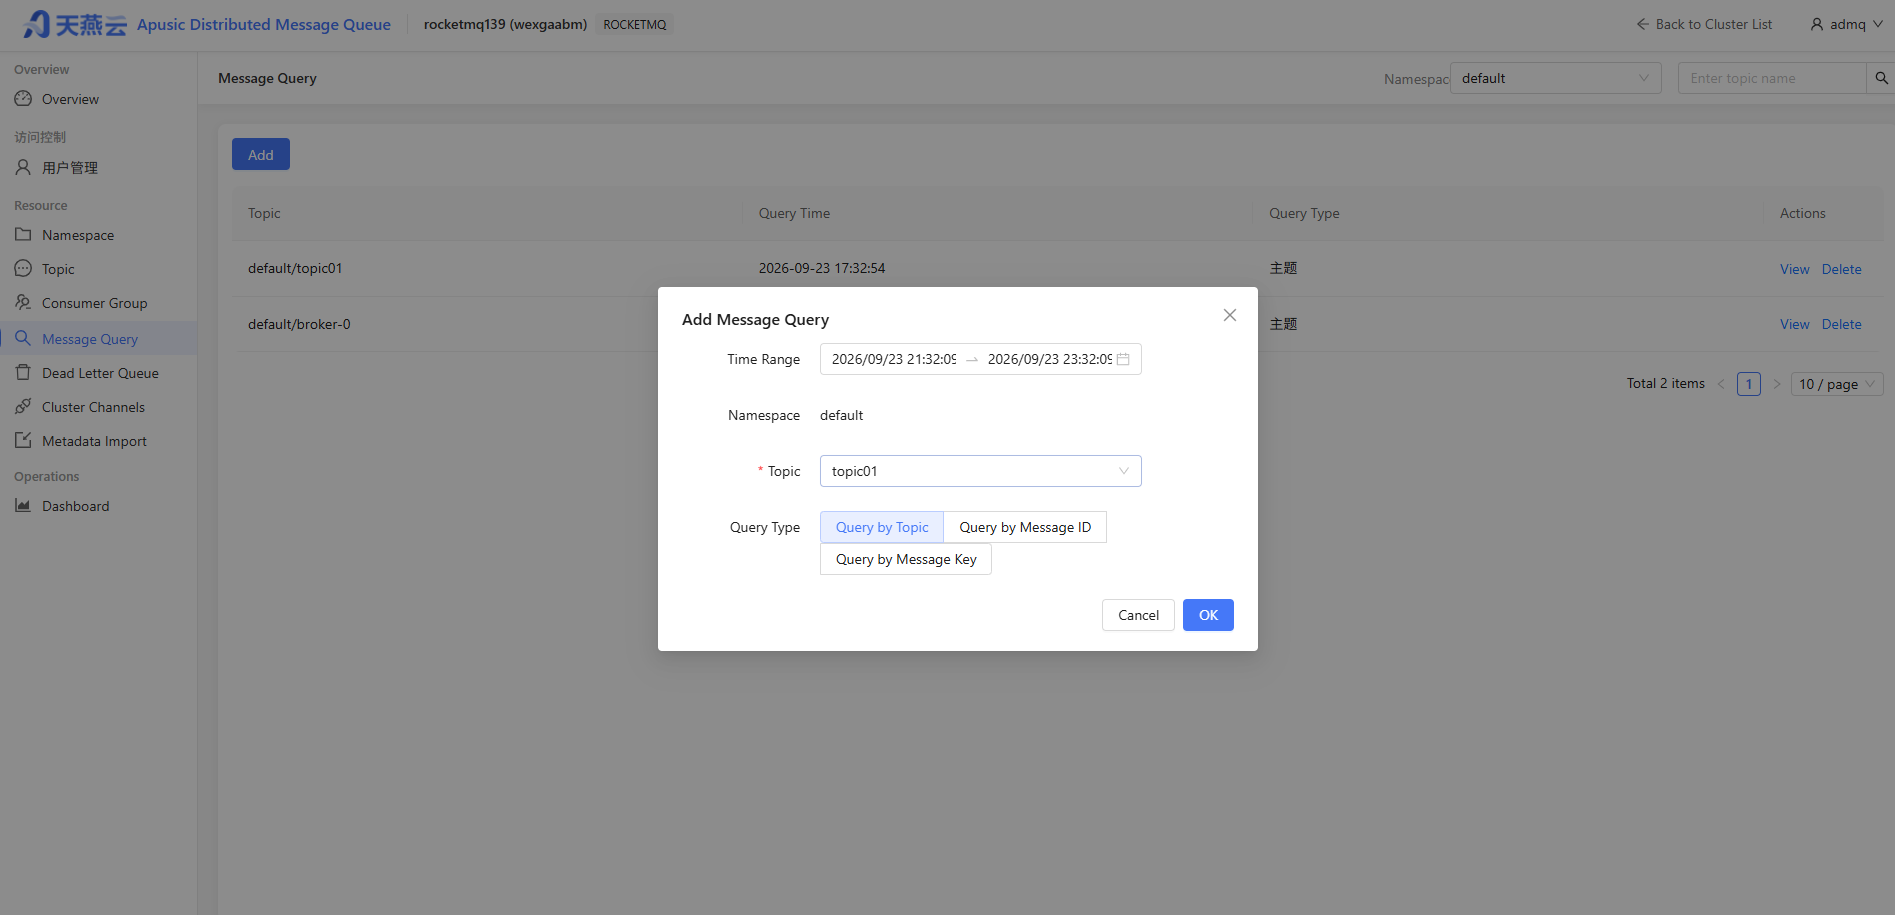This screenshot has height=915, width=1895.
Task: Click the Apusic swallow logo
Action: point(37,24)
